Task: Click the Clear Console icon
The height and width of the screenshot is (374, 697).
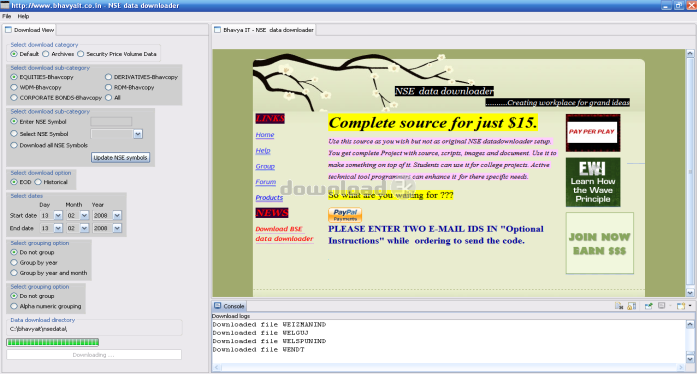Action: tap(619, 306)
